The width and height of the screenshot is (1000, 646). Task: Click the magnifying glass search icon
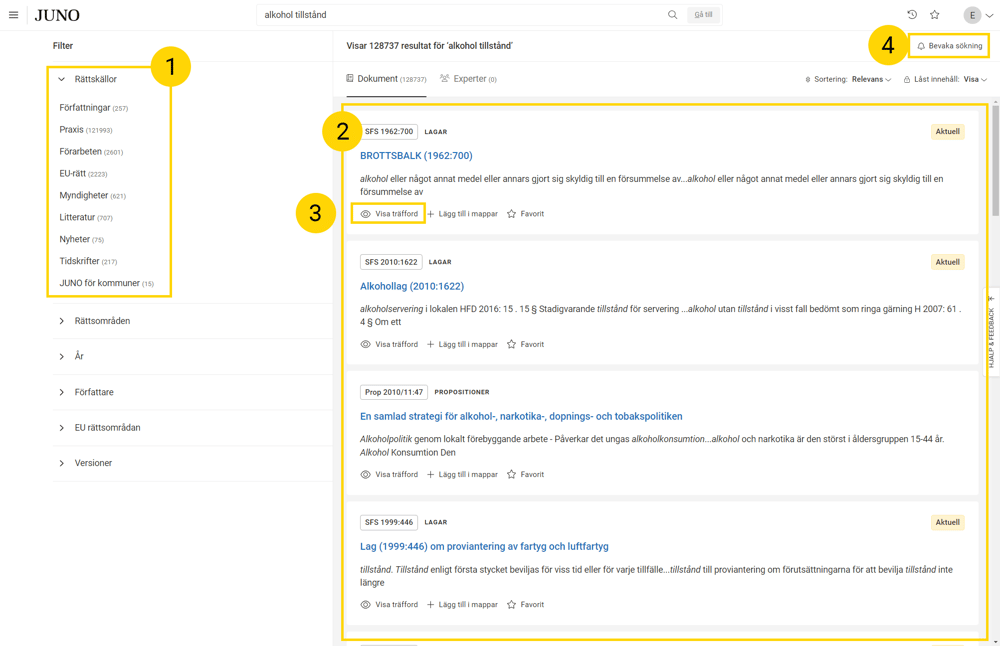point(672,15)
